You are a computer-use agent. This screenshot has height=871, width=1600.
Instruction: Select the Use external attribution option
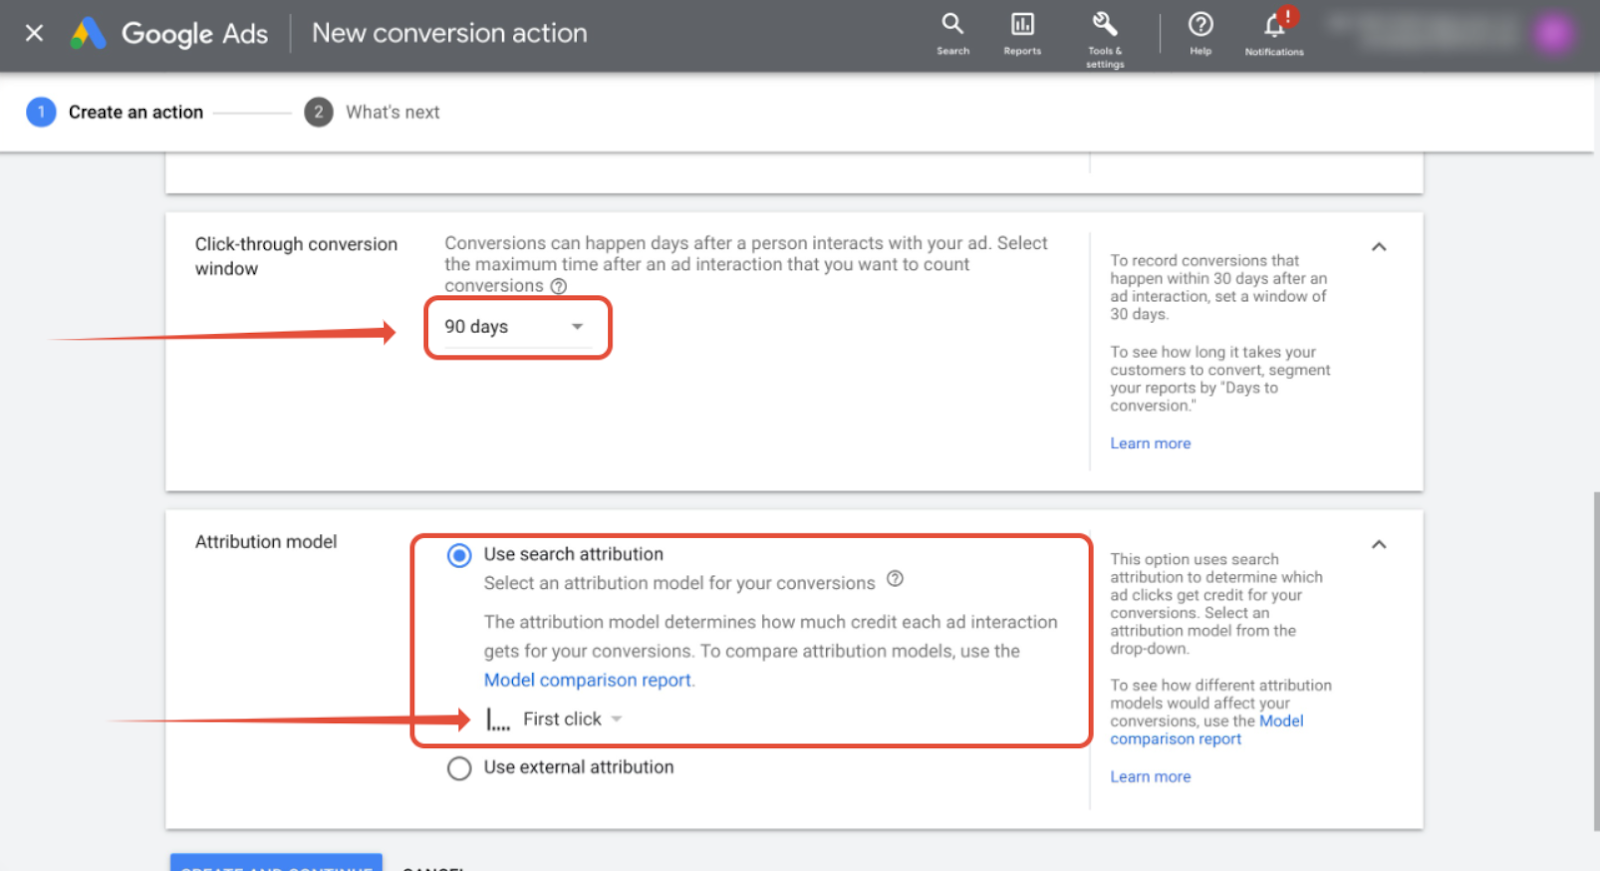tap(459, 768)
